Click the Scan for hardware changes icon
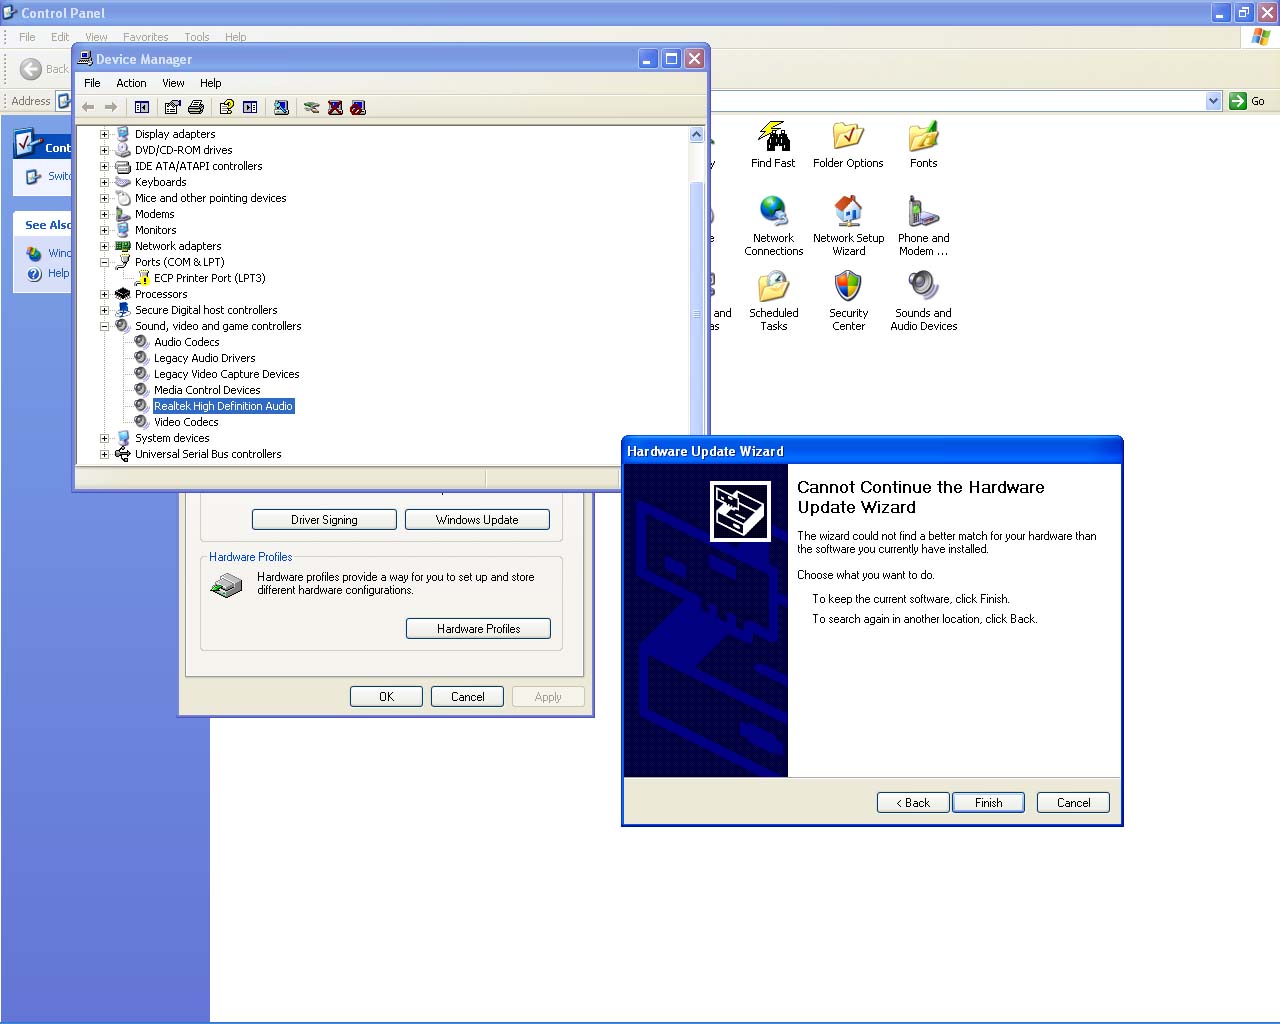Viewport: 1280px width, 1024px height. click(281, 107)
